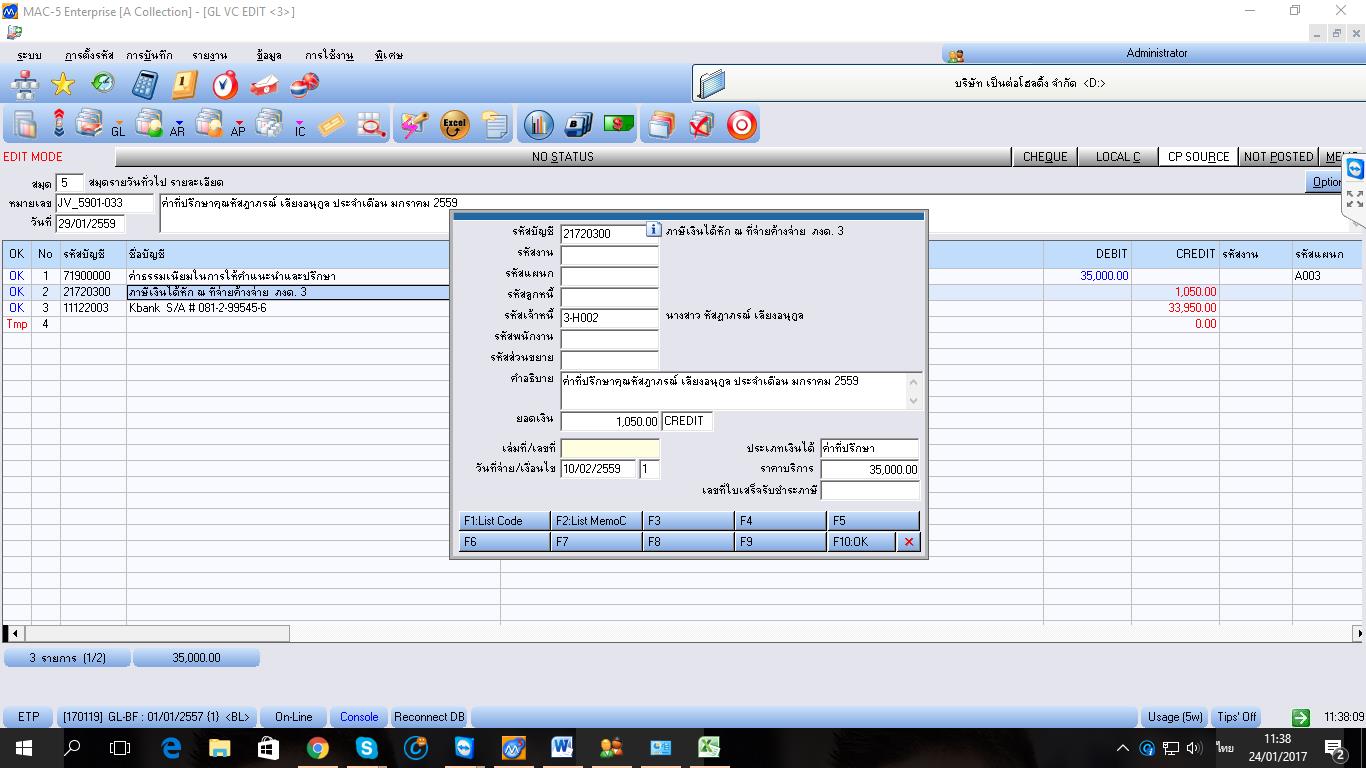This screenshot has width=1366, height=768.
Task: Click the yellow เล่มที่/เลขที่ input field
Action: tap(609, 449)
